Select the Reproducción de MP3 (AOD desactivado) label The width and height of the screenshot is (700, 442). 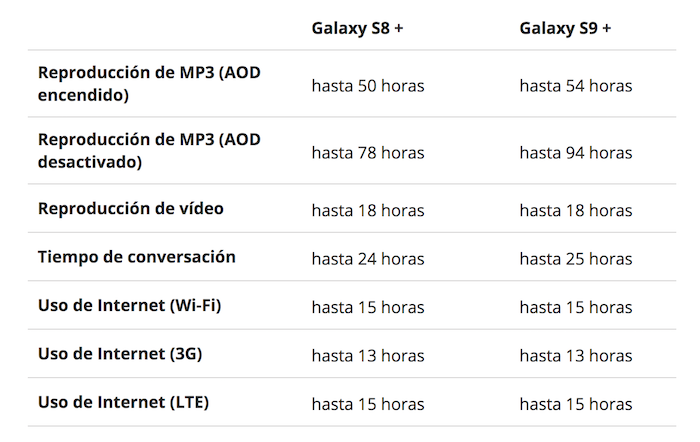(x=149, y=150)
